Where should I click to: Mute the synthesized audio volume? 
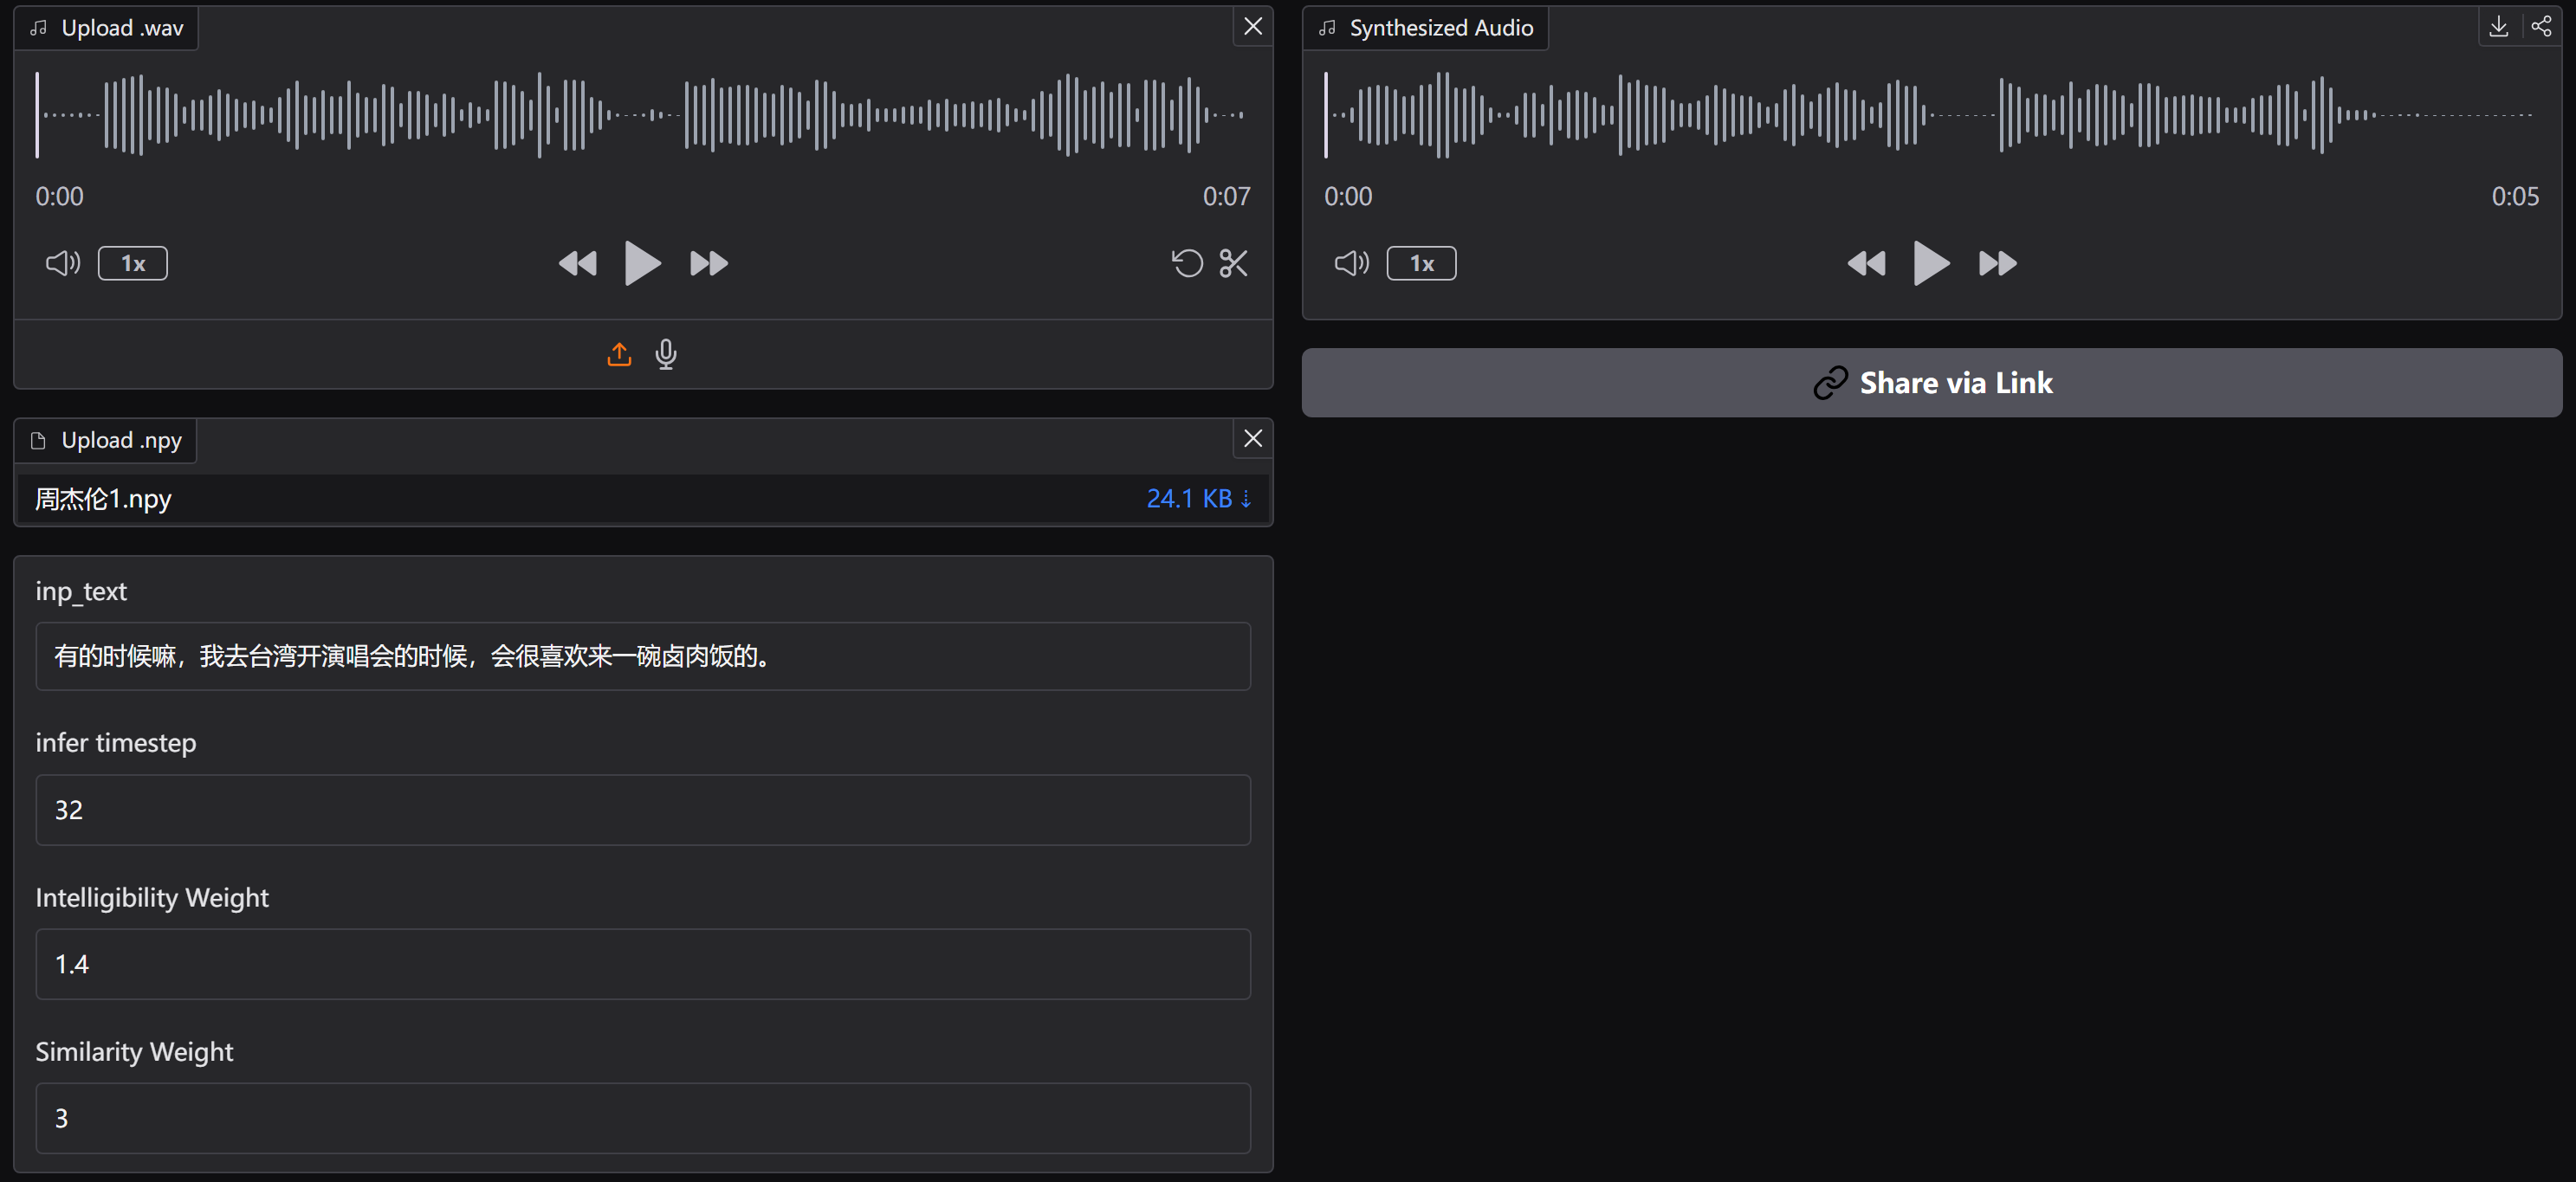(1351, 263)
